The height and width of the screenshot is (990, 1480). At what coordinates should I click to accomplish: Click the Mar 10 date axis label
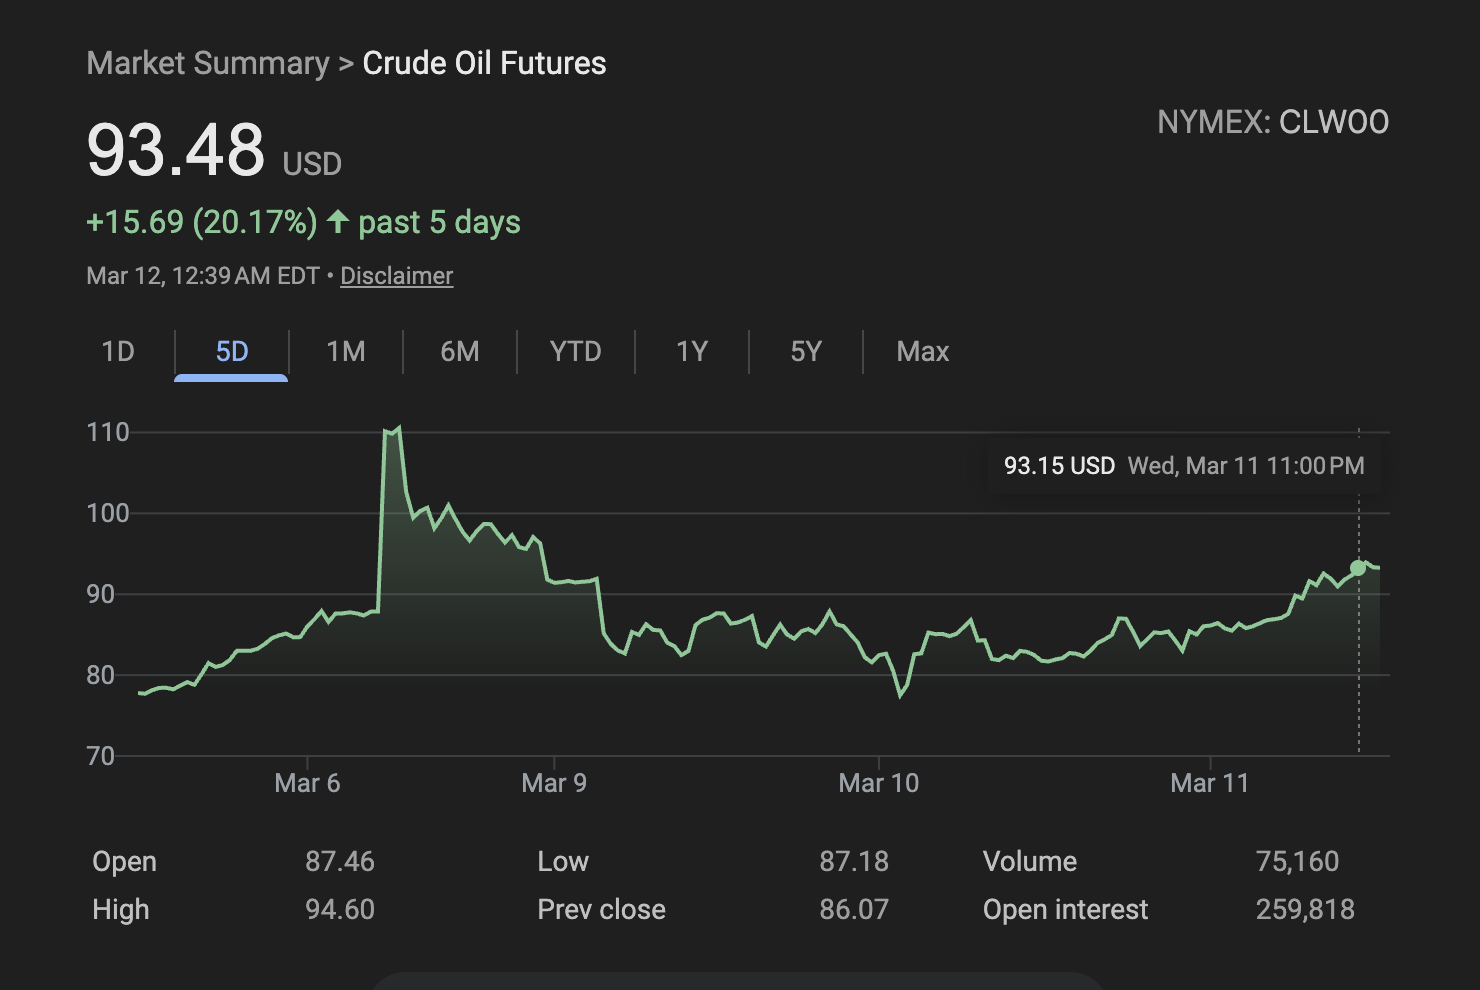(878, 783)
